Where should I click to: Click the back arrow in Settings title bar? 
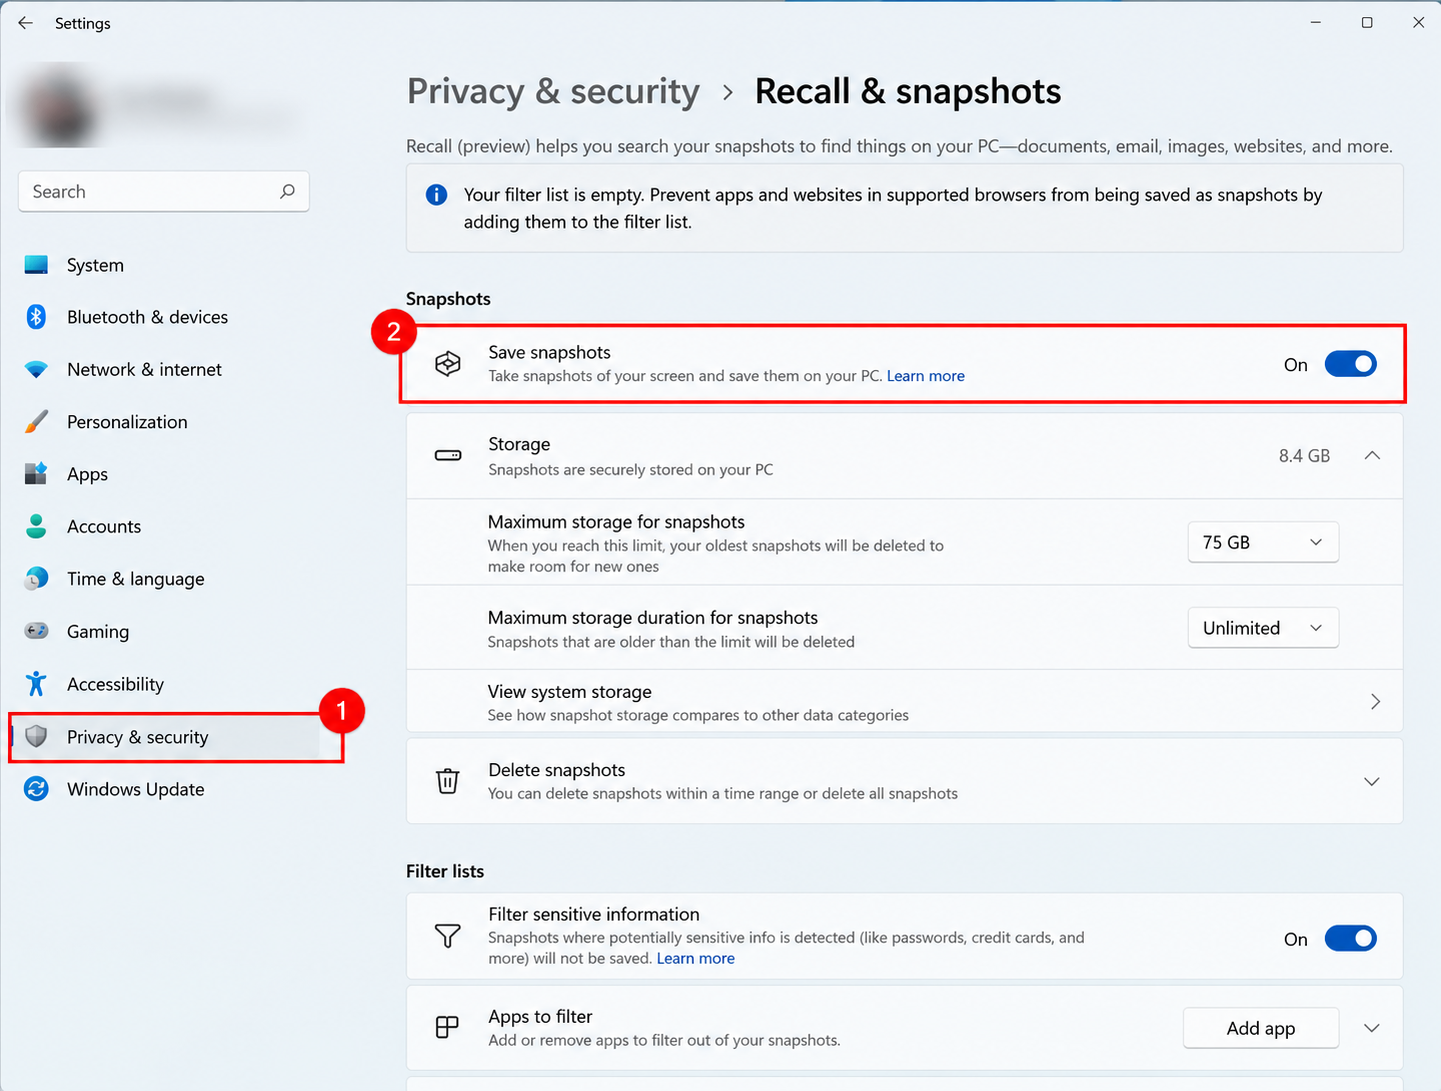(26, 23)
